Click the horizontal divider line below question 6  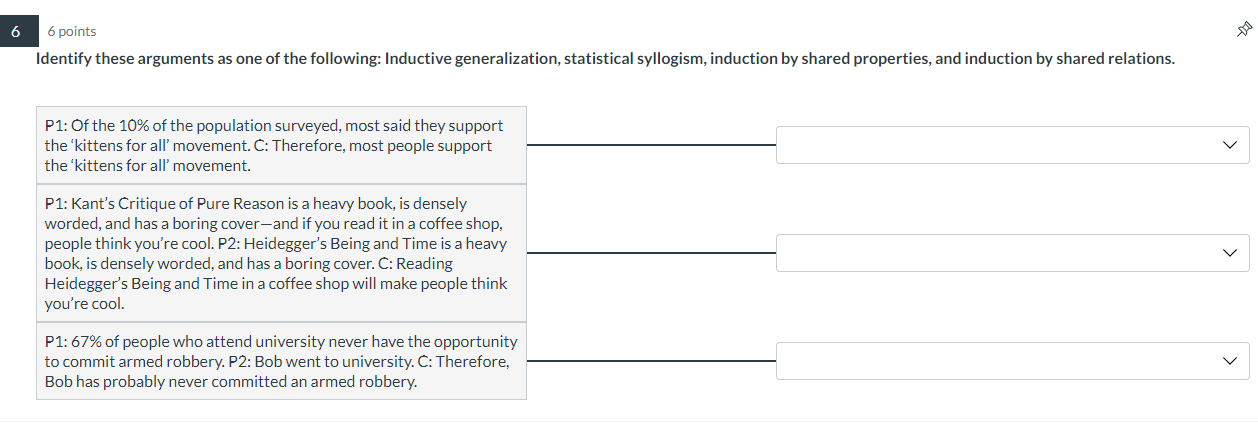[x=629, y=421]
